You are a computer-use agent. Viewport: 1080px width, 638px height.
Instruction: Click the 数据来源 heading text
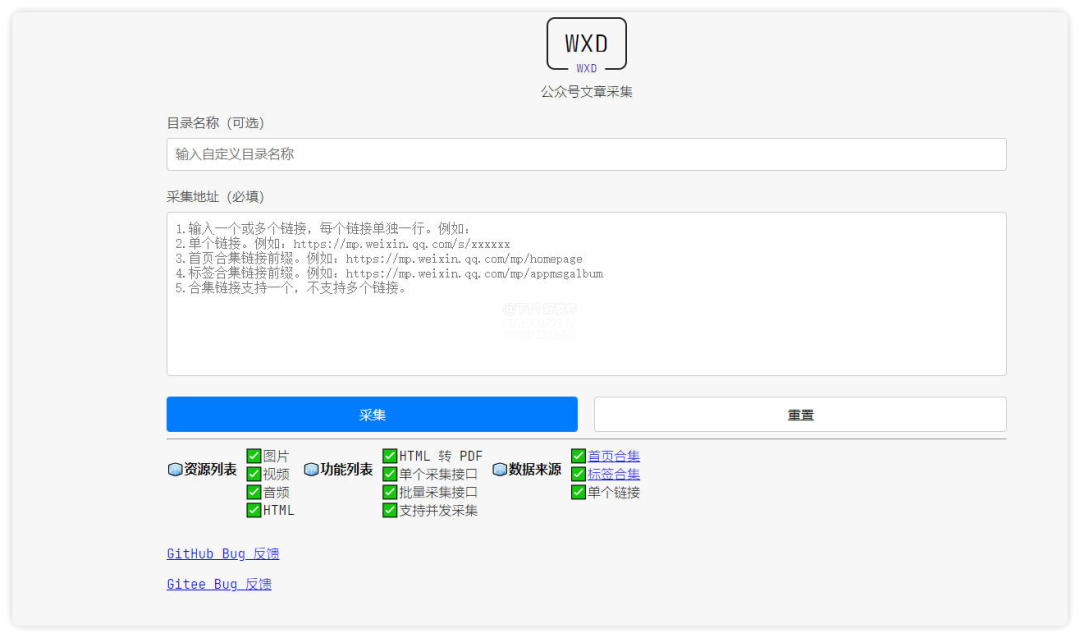coord(535,469)
